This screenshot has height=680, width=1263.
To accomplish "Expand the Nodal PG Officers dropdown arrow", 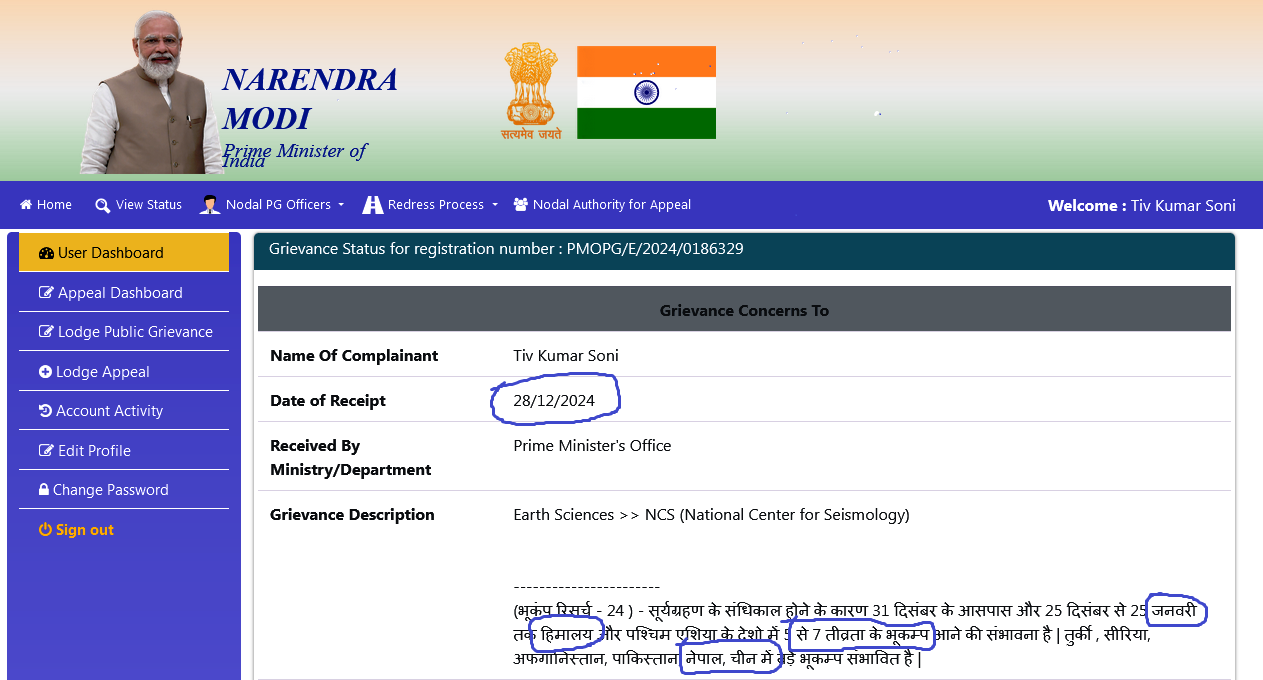I will (341, 205).
